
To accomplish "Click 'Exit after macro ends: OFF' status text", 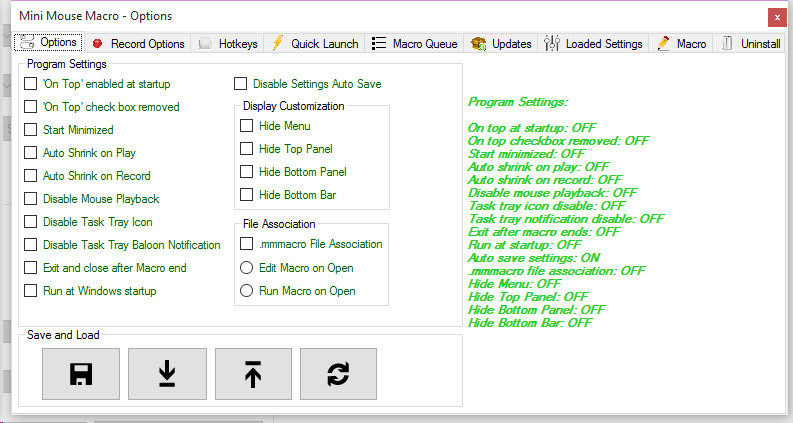I will [544, 232].
